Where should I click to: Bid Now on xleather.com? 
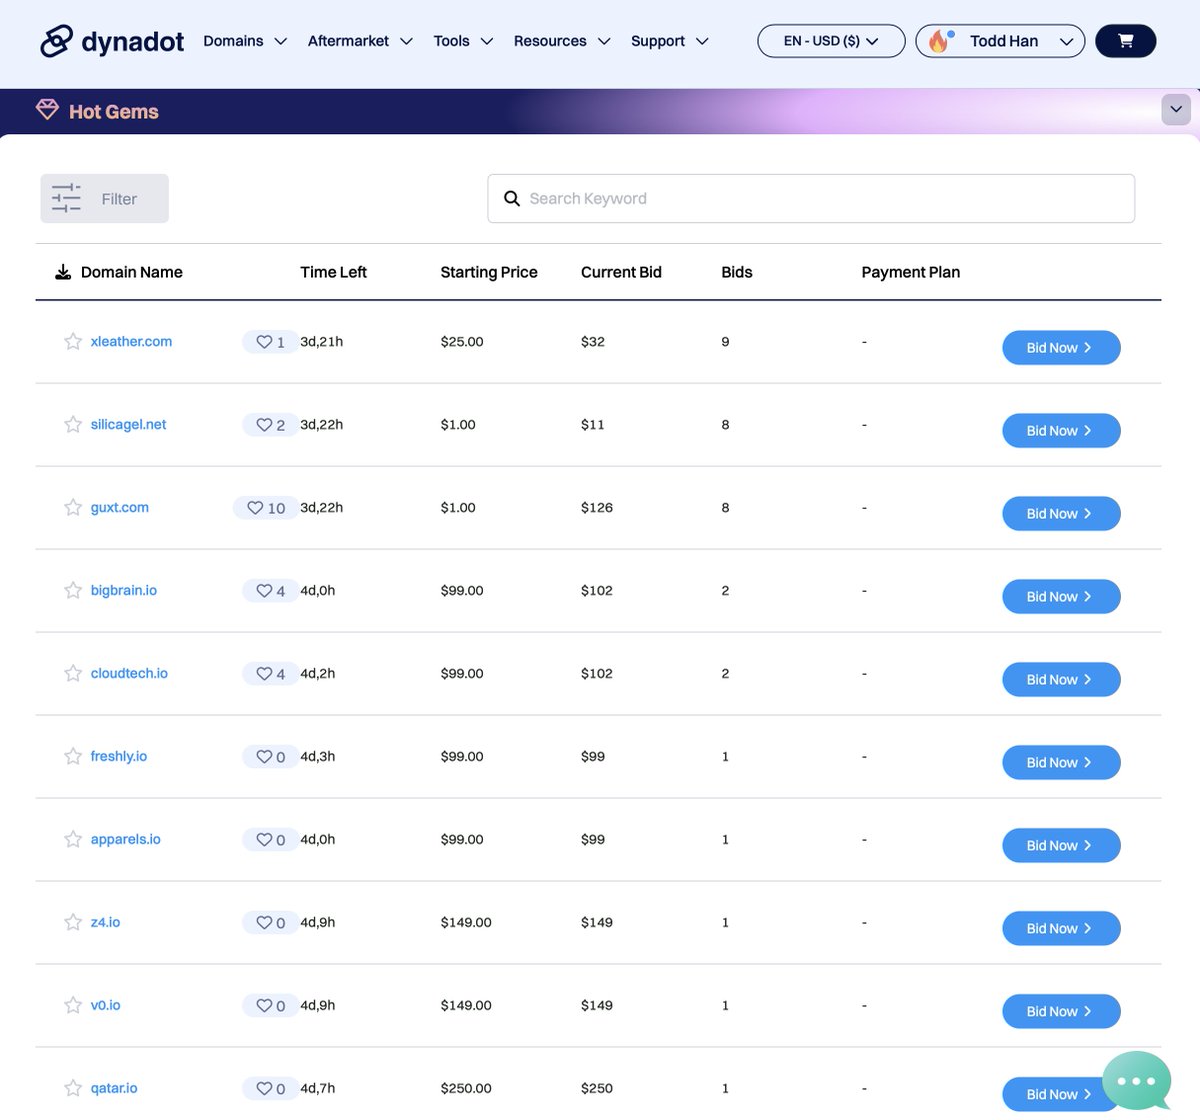pyautogui.click(x=1061, y=348)
